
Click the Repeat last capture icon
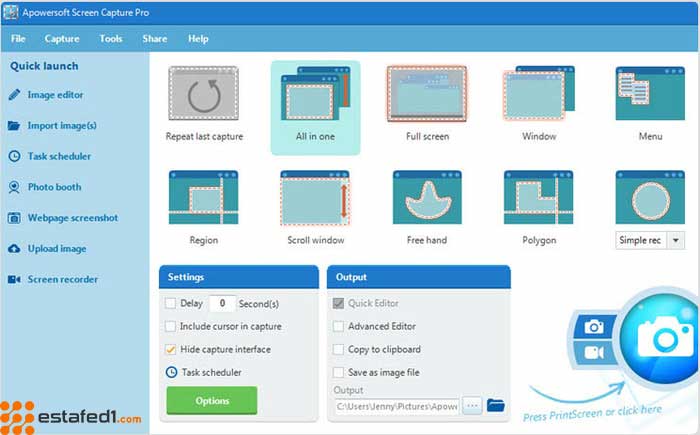click(x=204, y=94)
